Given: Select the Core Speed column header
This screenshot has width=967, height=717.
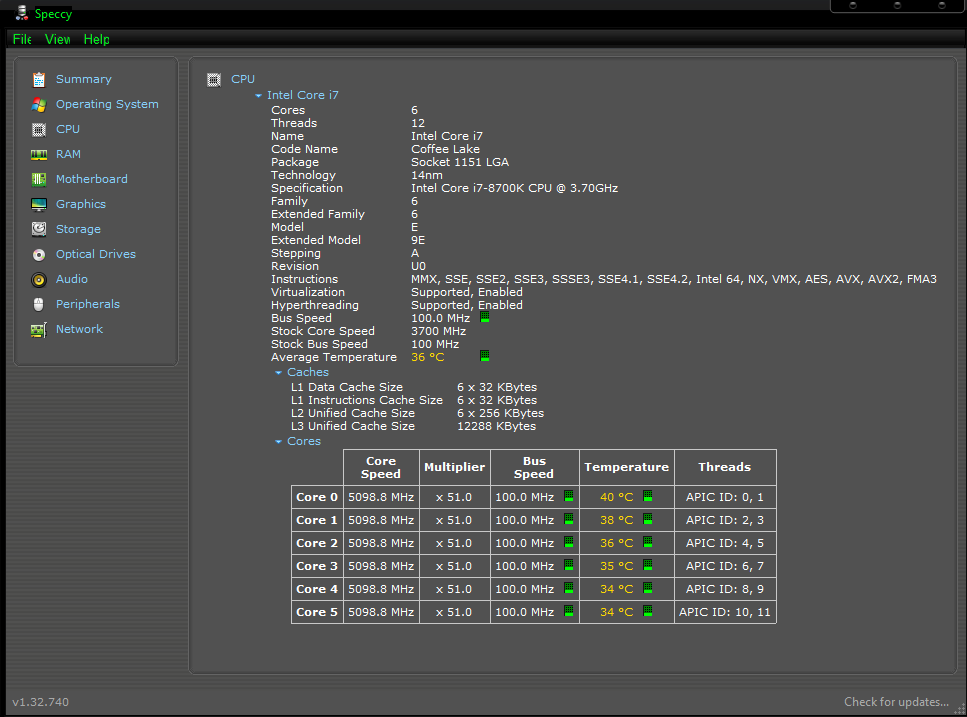Looking at the screenshot, I should point(381,467).
